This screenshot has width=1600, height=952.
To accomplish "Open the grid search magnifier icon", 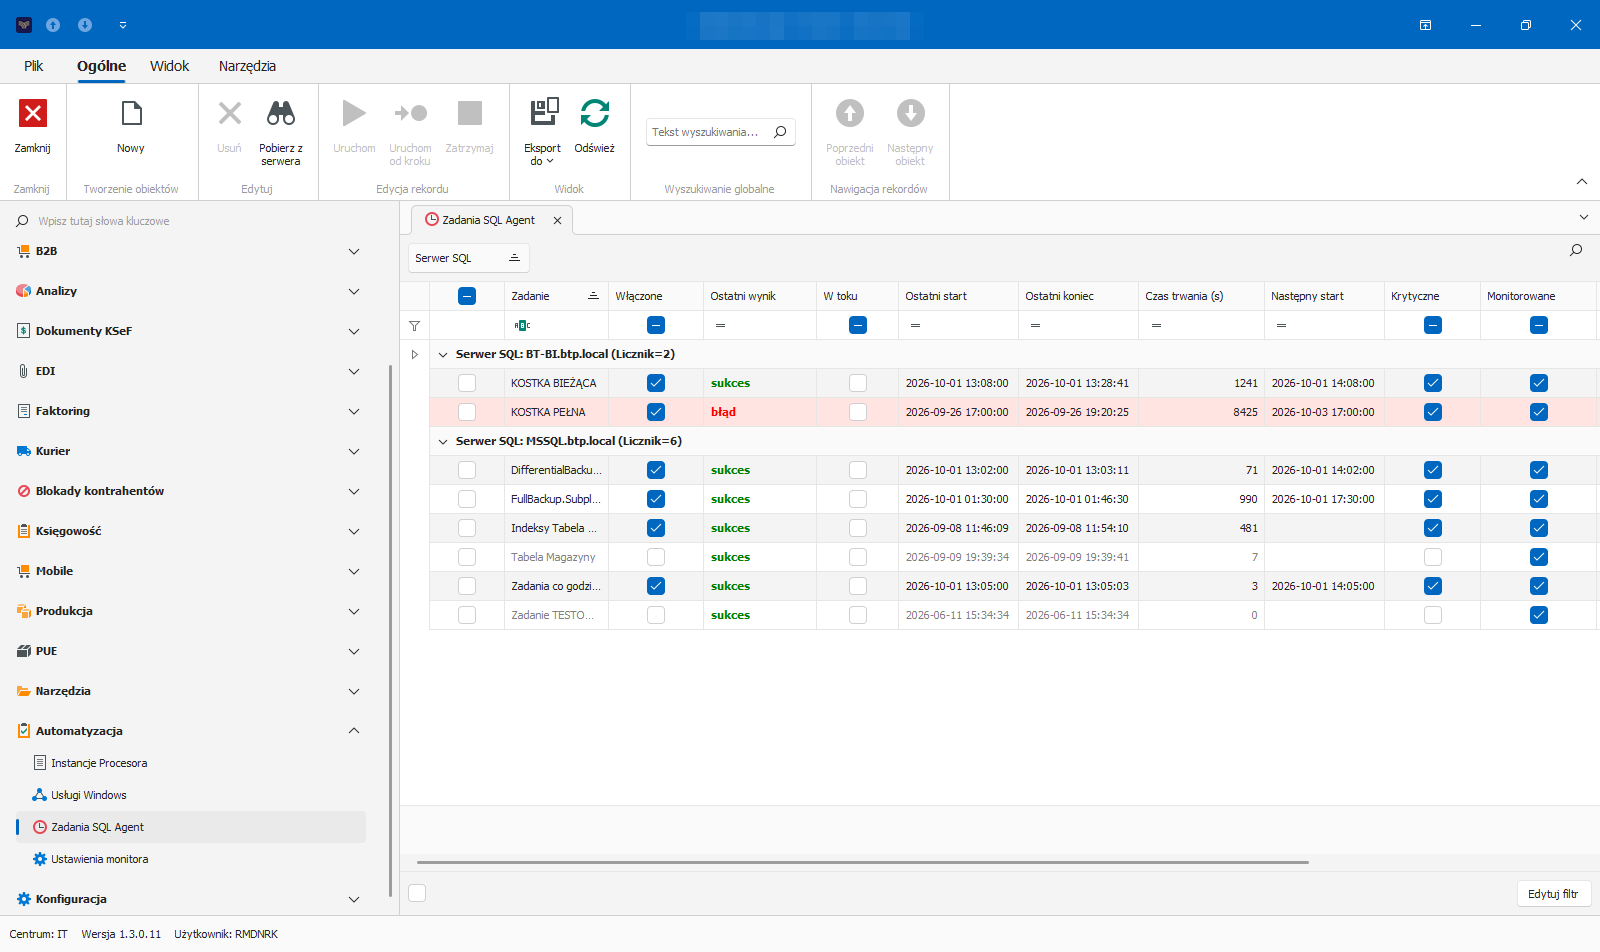I will [1576, 250].
